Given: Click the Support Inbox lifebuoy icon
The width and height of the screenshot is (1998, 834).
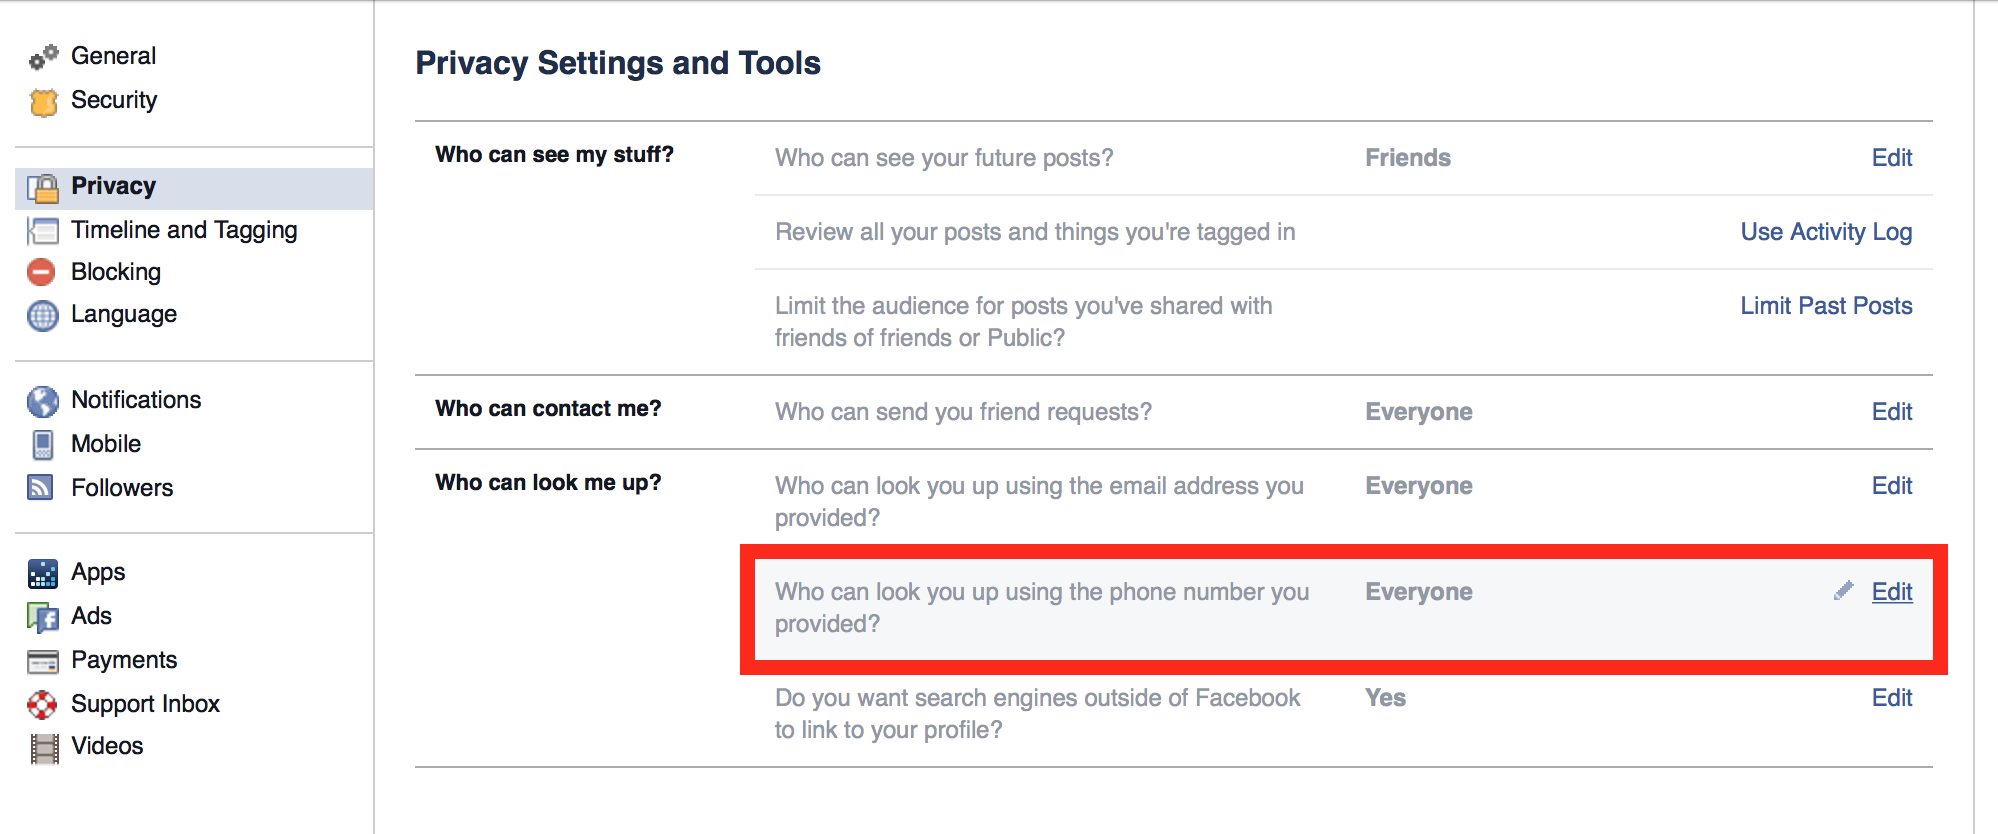Looking at the screenshot, I should (43, 705).
